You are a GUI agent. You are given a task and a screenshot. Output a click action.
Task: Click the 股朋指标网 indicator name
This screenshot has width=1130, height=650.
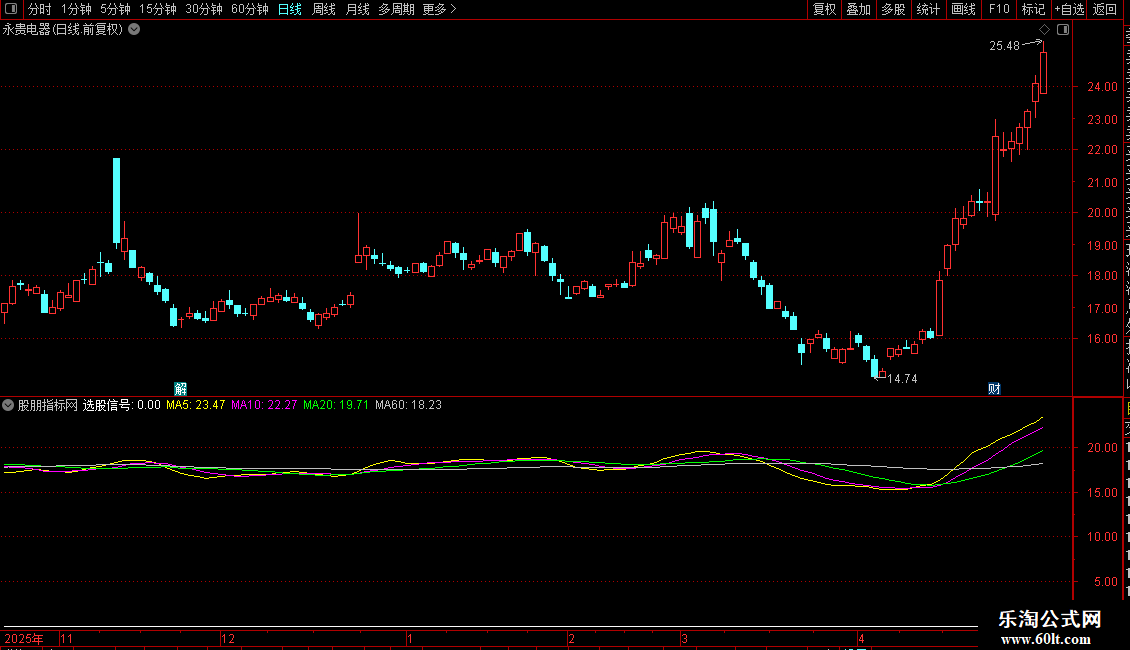[x=48, y=405]
